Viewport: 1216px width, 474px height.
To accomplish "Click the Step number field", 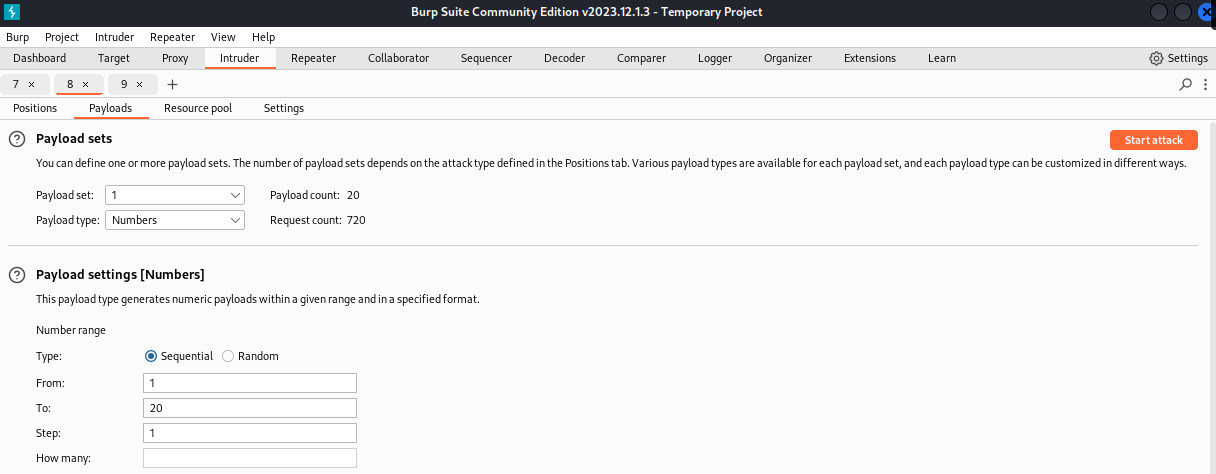I will click(250, 433).
